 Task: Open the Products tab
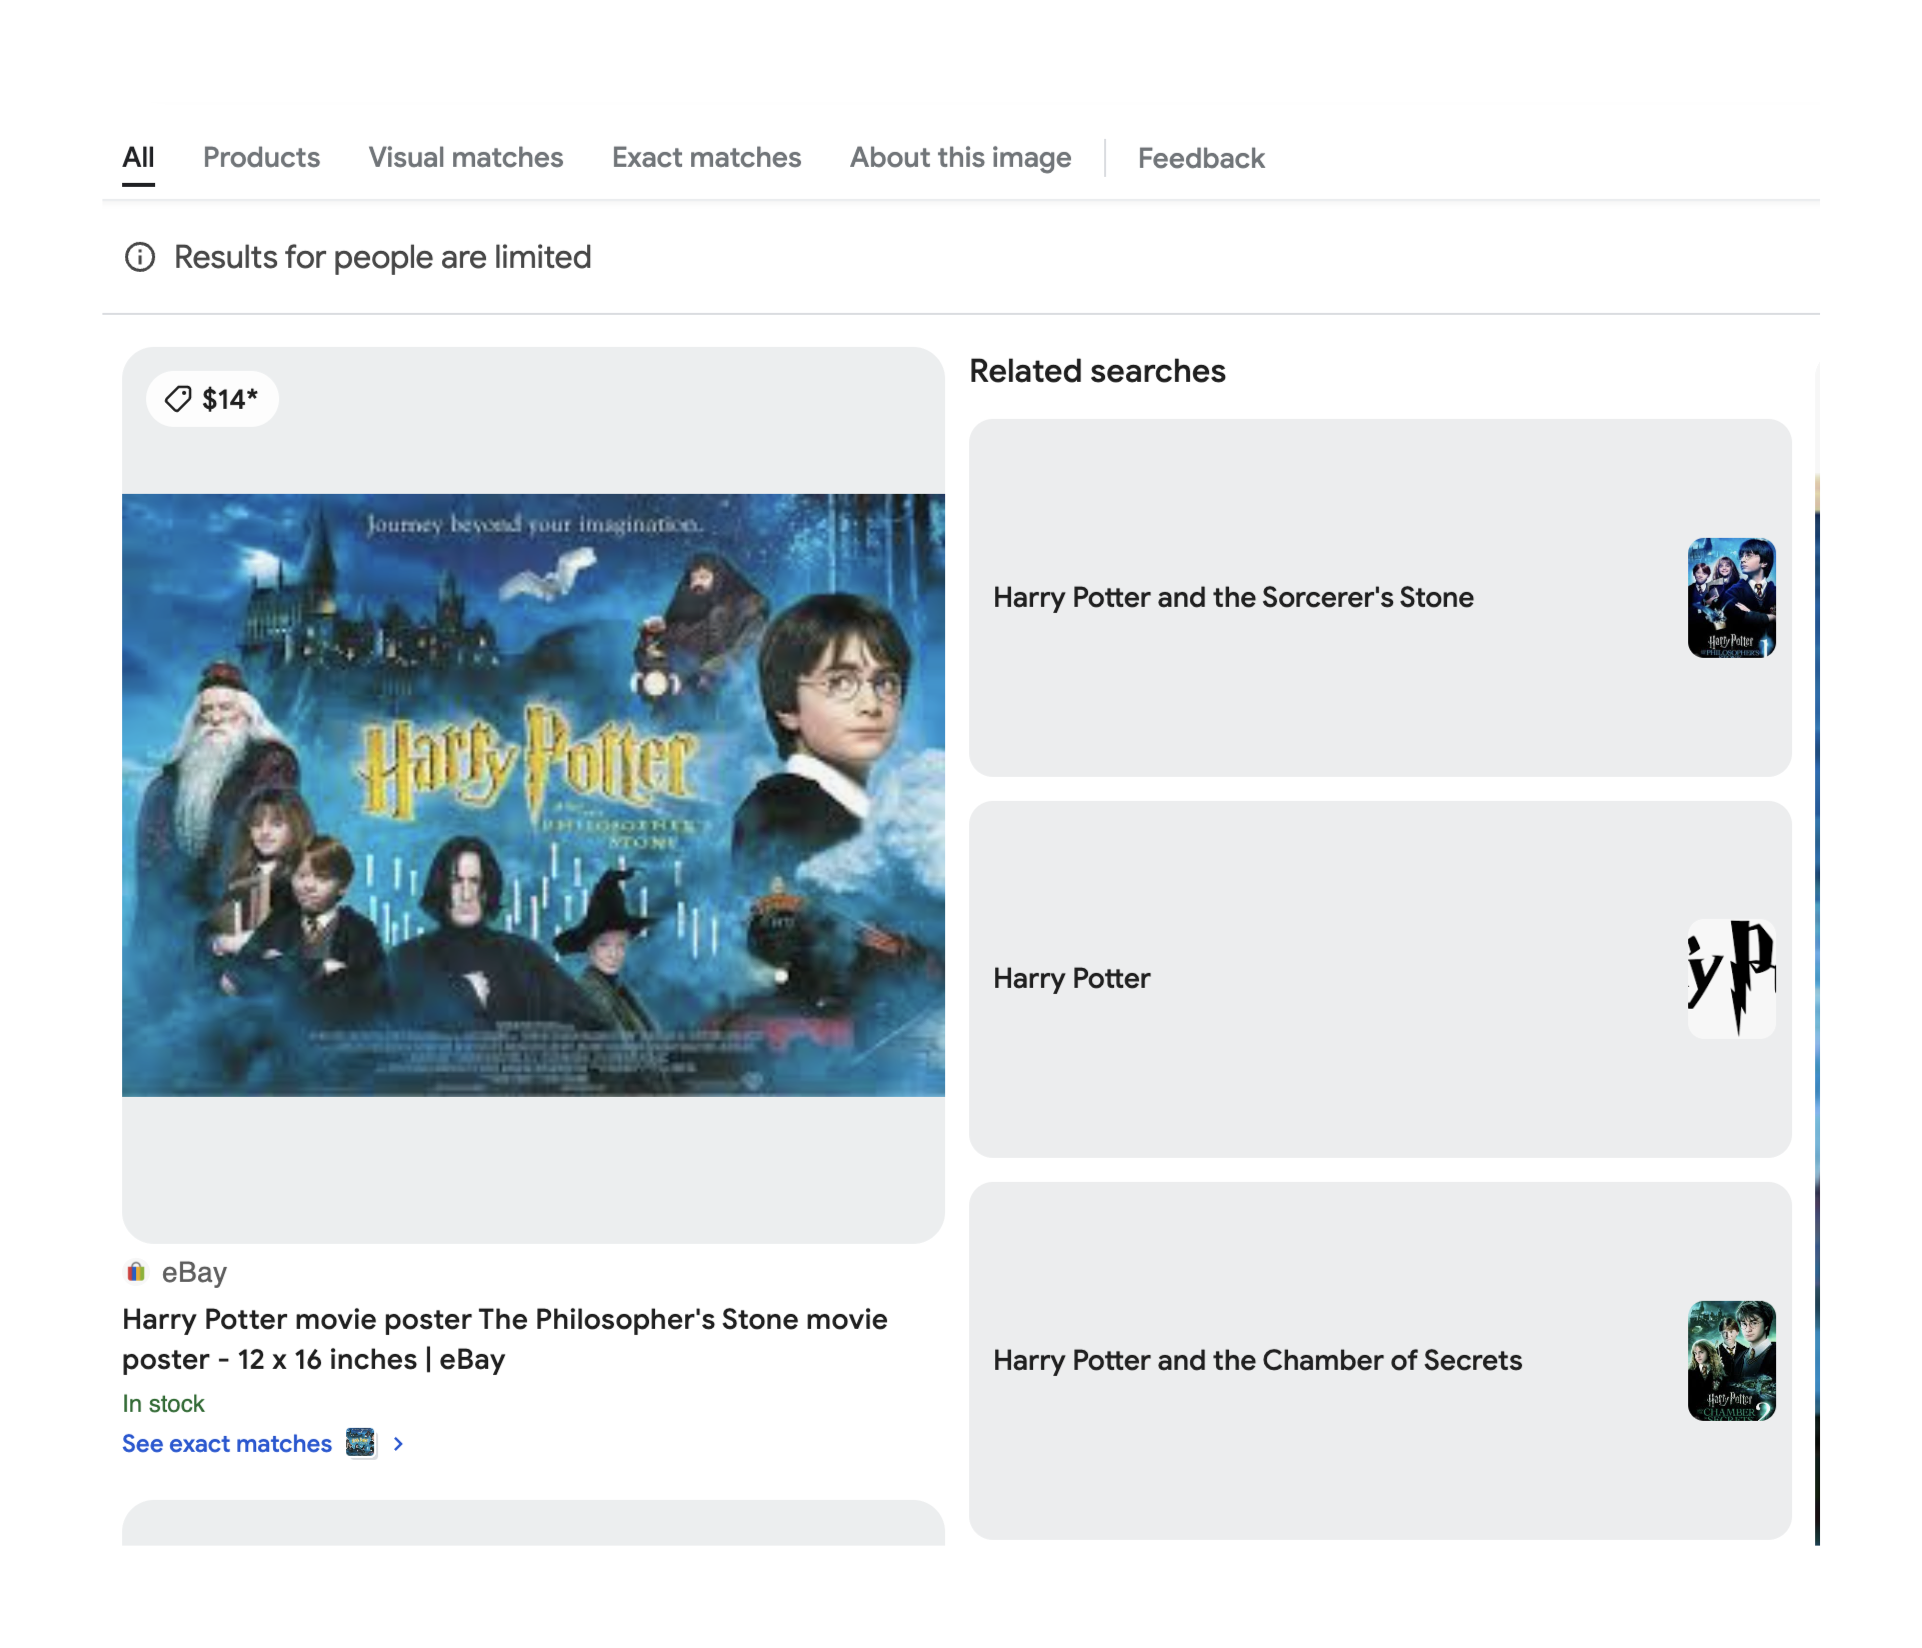[261, 158]
